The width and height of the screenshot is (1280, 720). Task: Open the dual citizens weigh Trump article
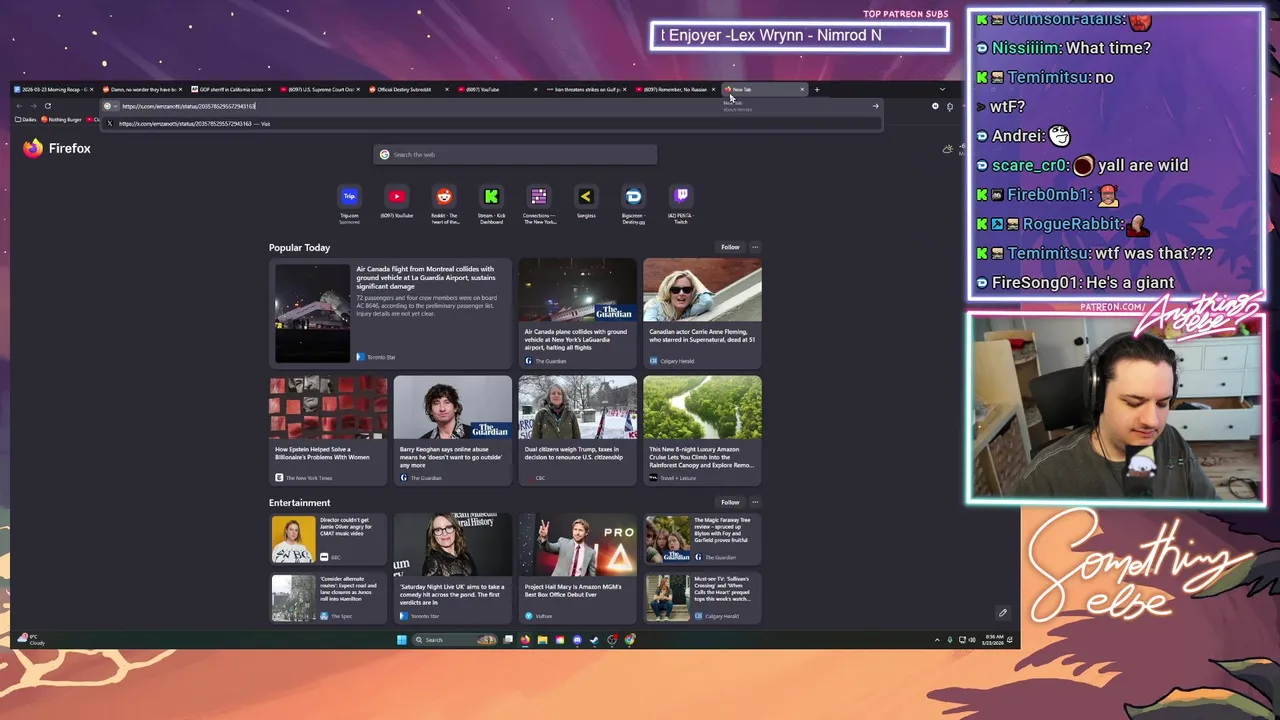[x=577, y=430]
